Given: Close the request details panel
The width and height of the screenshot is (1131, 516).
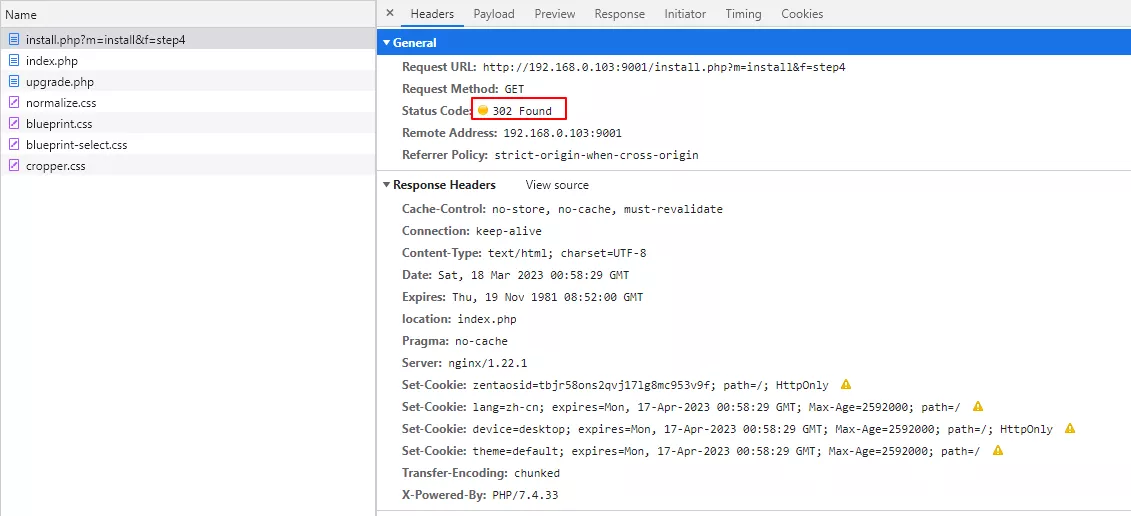Looking at the screenshot, I should (x=390, y=13).
